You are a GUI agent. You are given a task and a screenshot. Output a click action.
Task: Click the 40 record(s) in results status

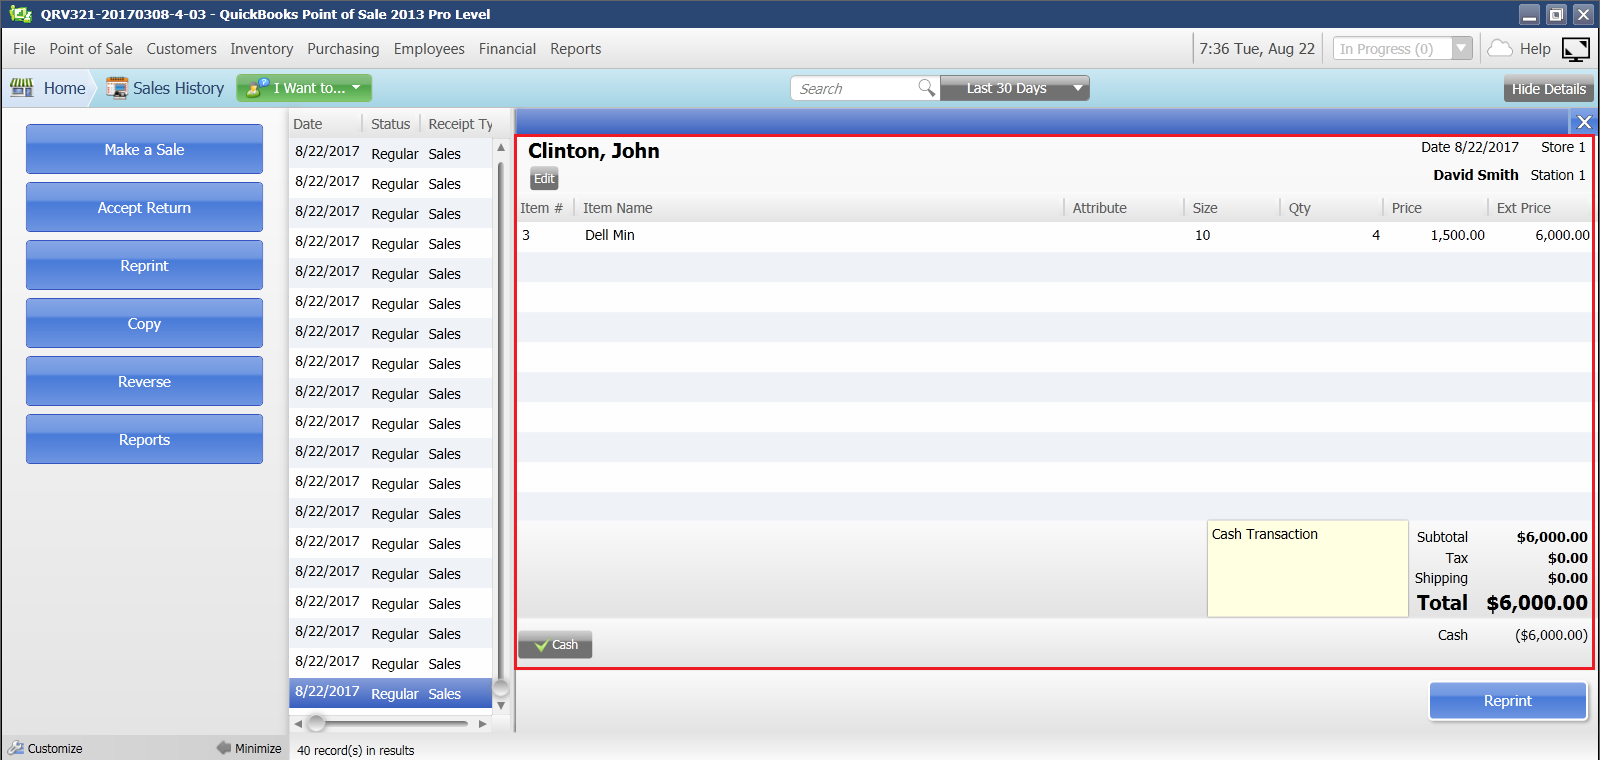tap(356, 750)
